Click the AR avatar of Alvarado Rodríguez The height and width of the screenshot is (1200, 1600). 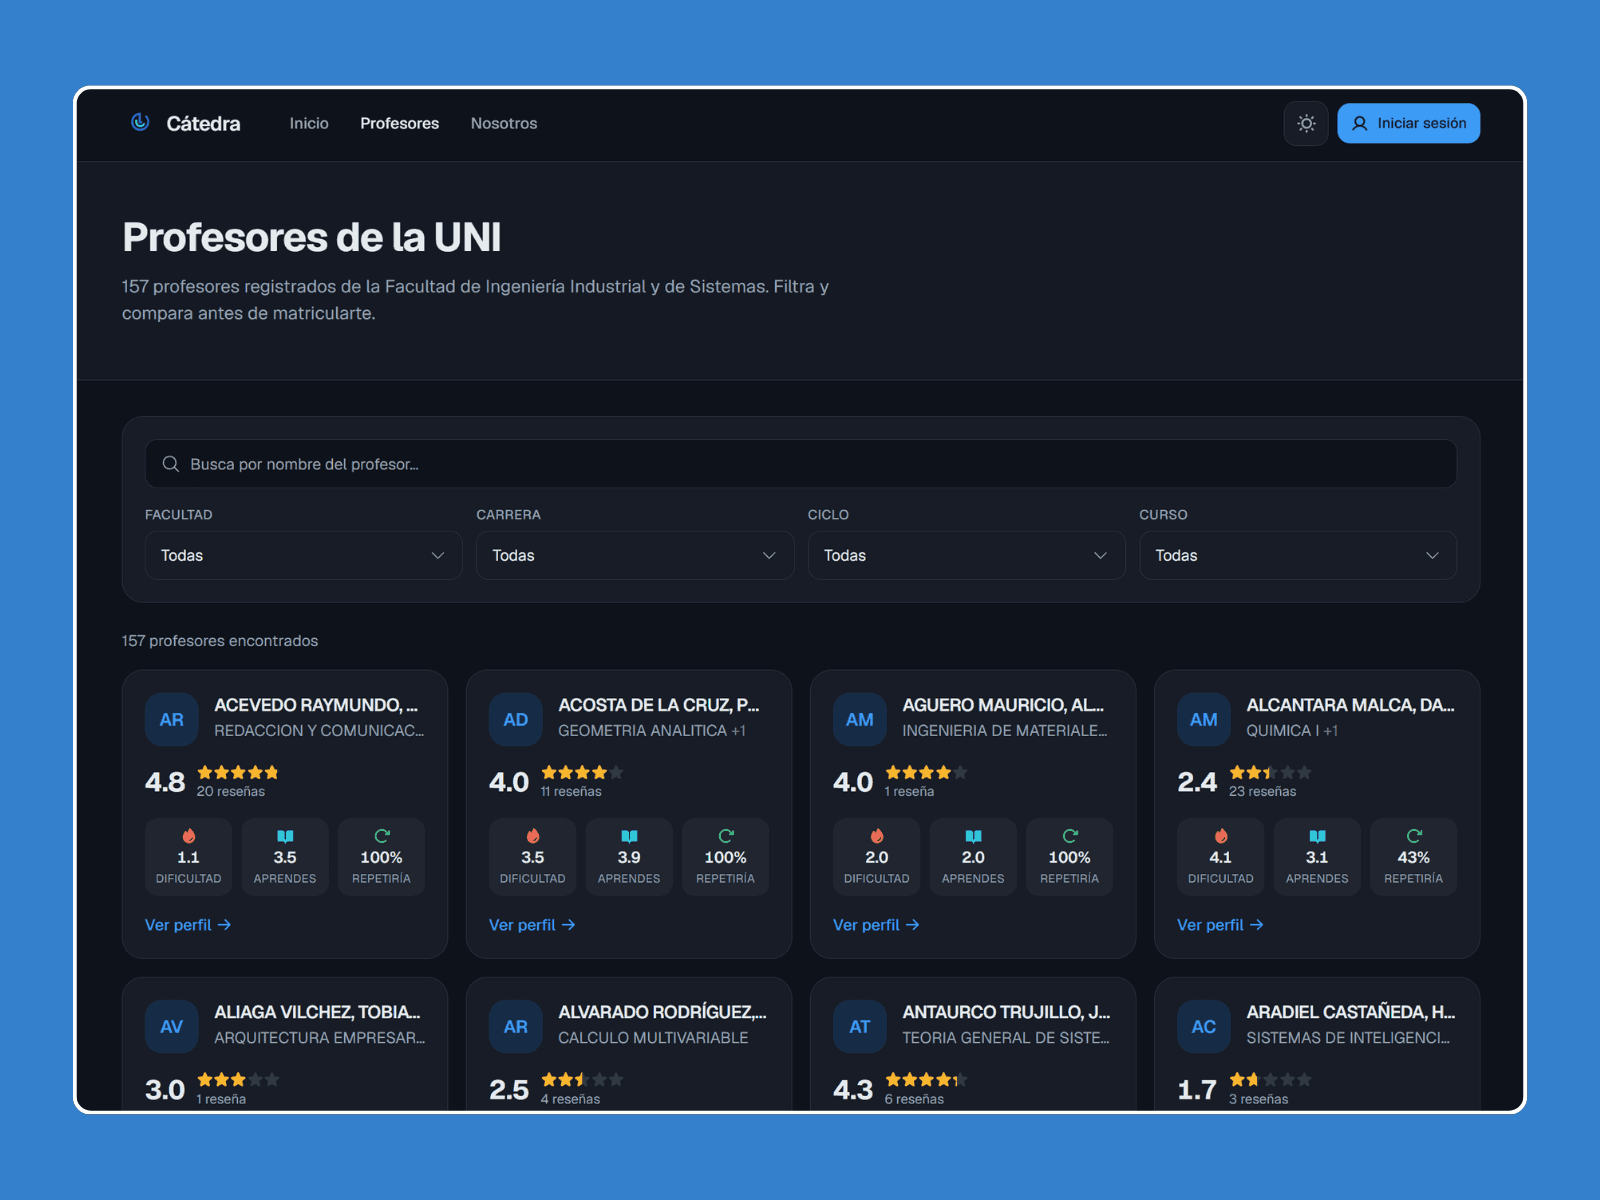click(516, 1026)
